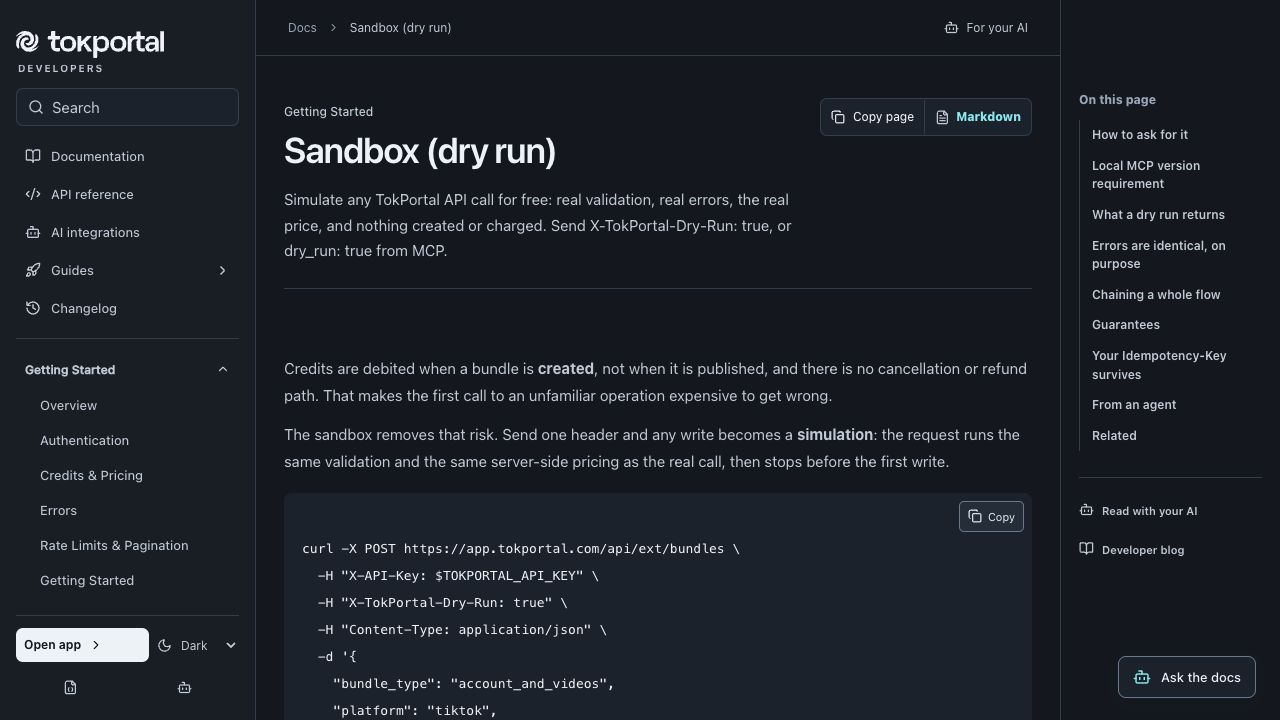Screen dimensions: 1280x720
Task: Open API reference in sidebar
Action: coord(127,194)
